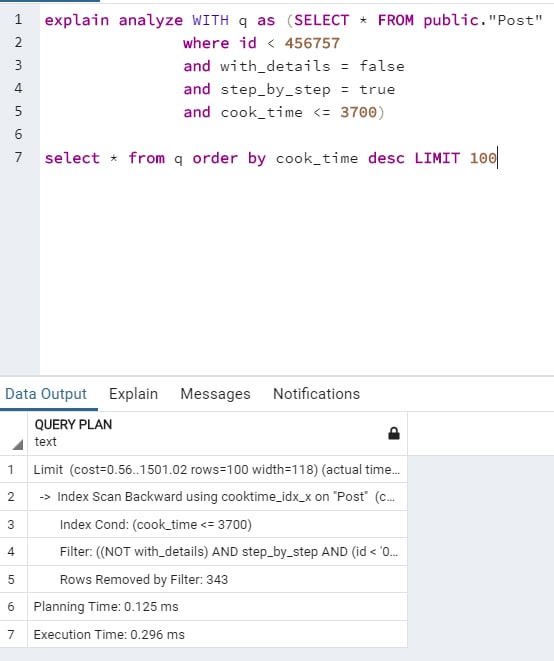Click the 'false' value on editor line 3
This screenshot has height=661, width=554.
click(382, 66)
